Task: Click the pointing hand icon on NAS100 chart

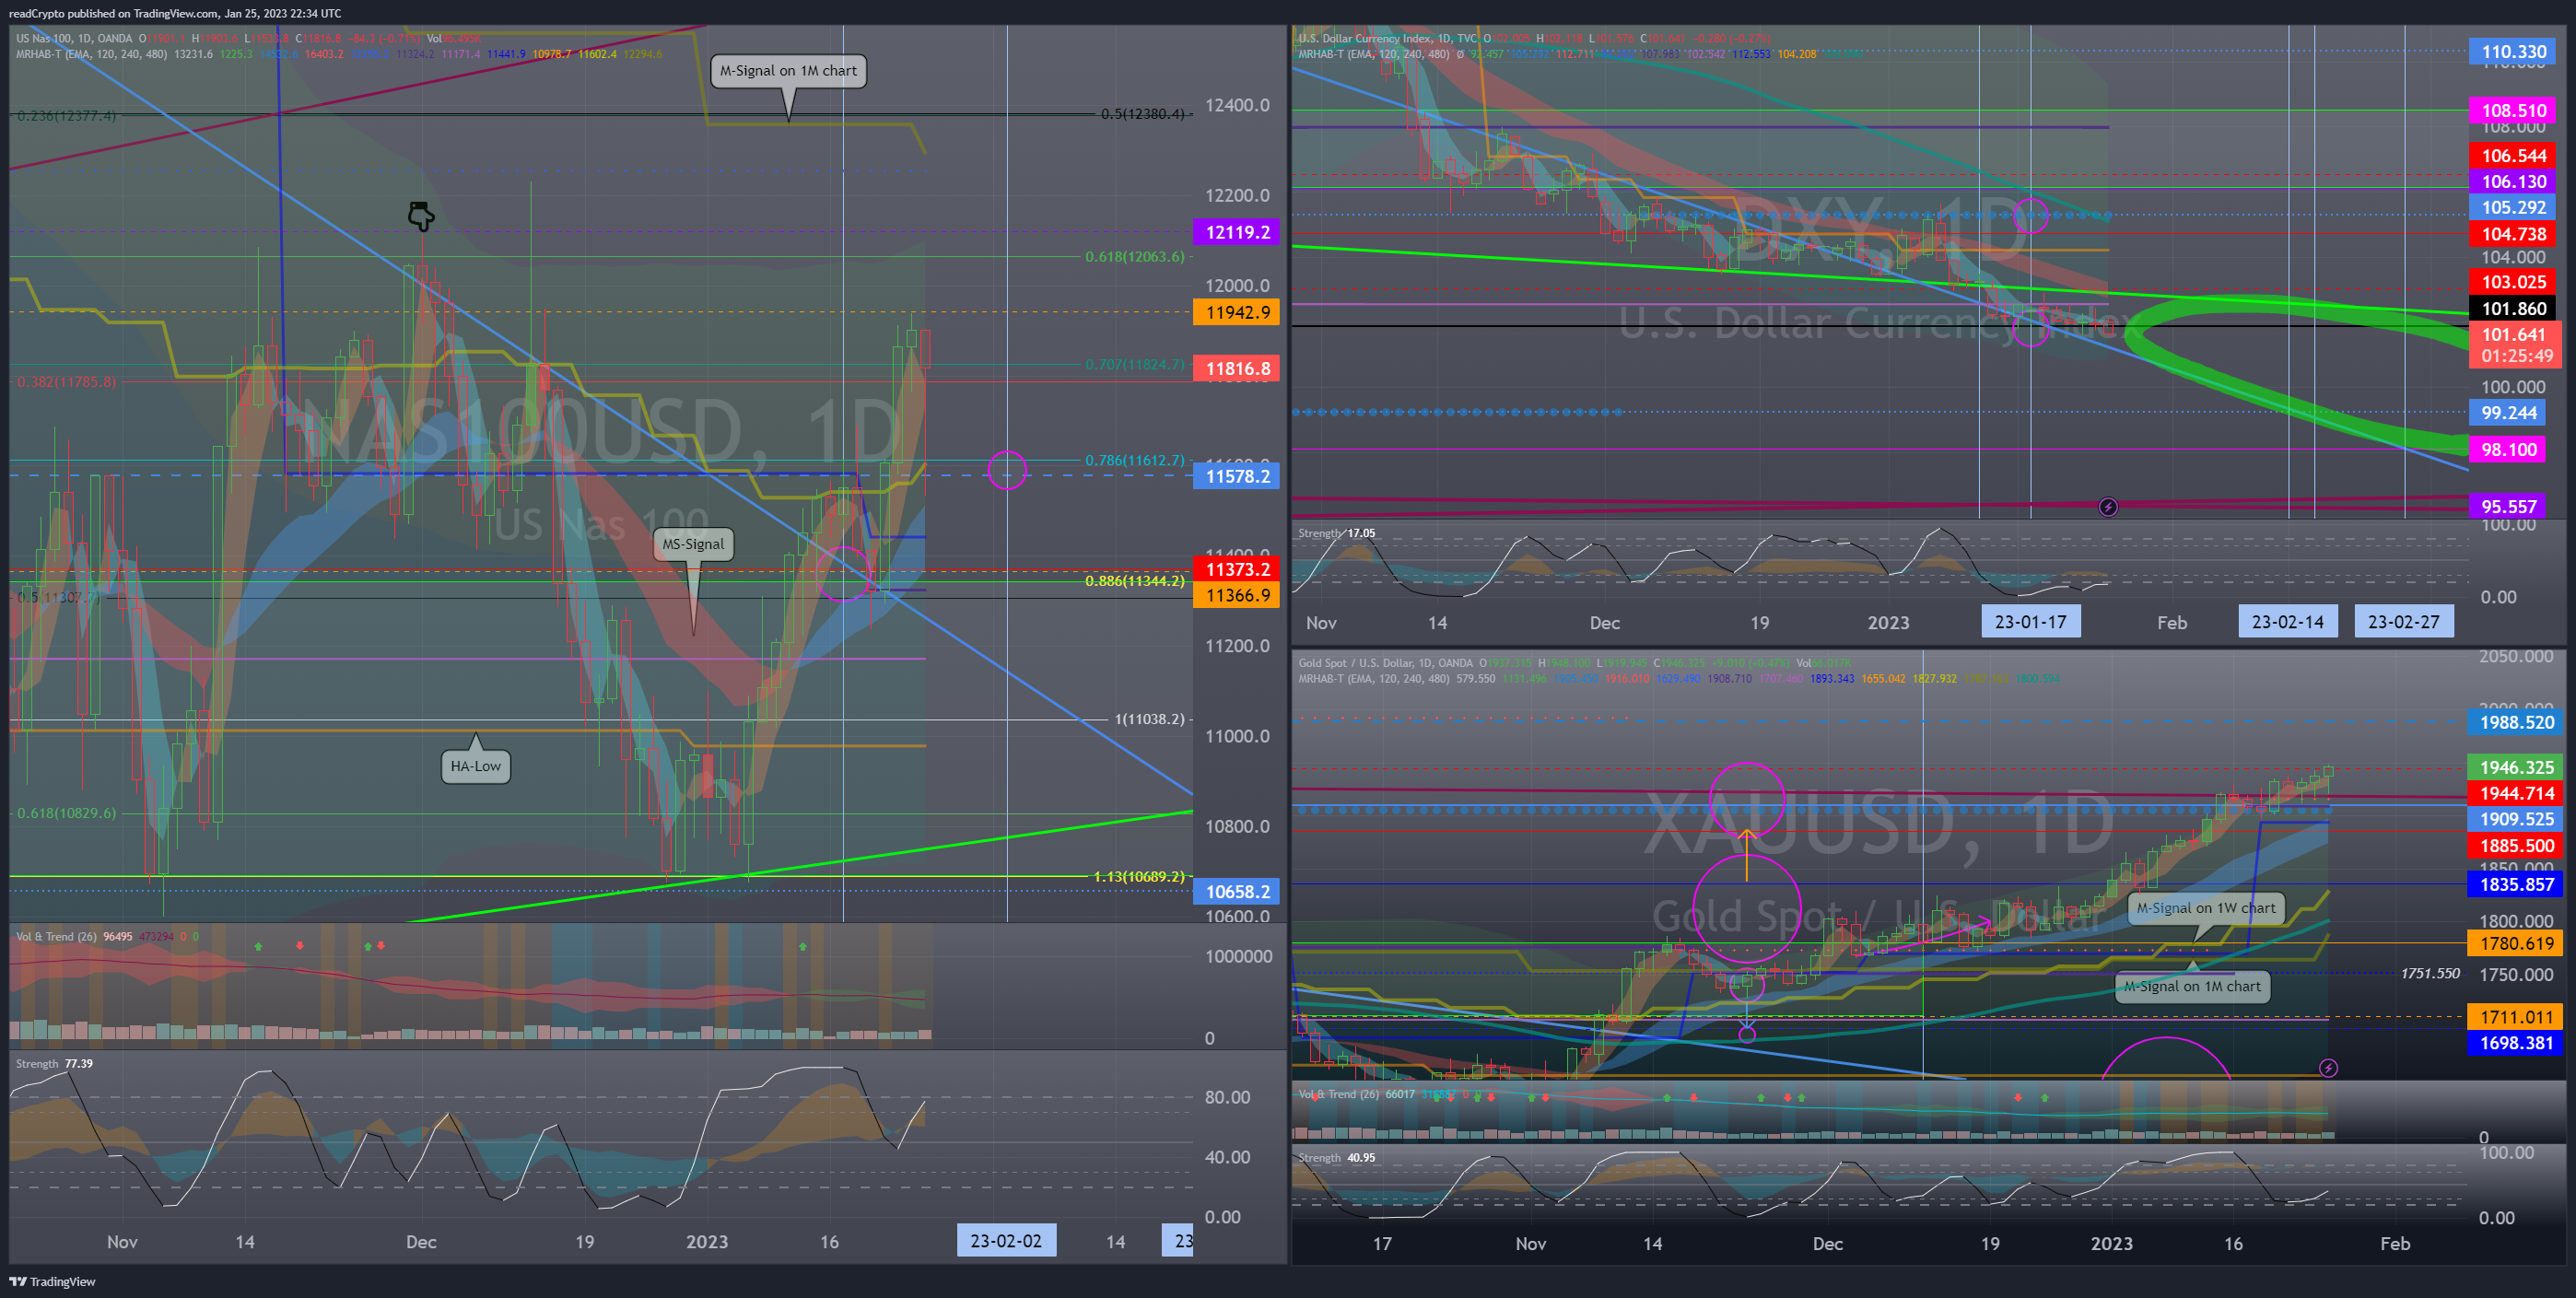Action: [421, 215]
